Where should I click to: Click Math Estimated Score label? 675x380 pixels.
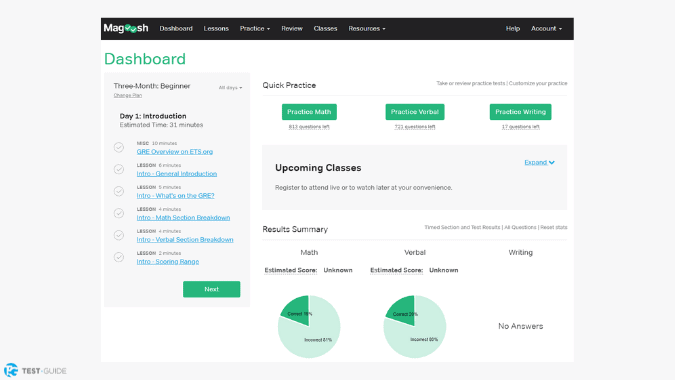291,270
